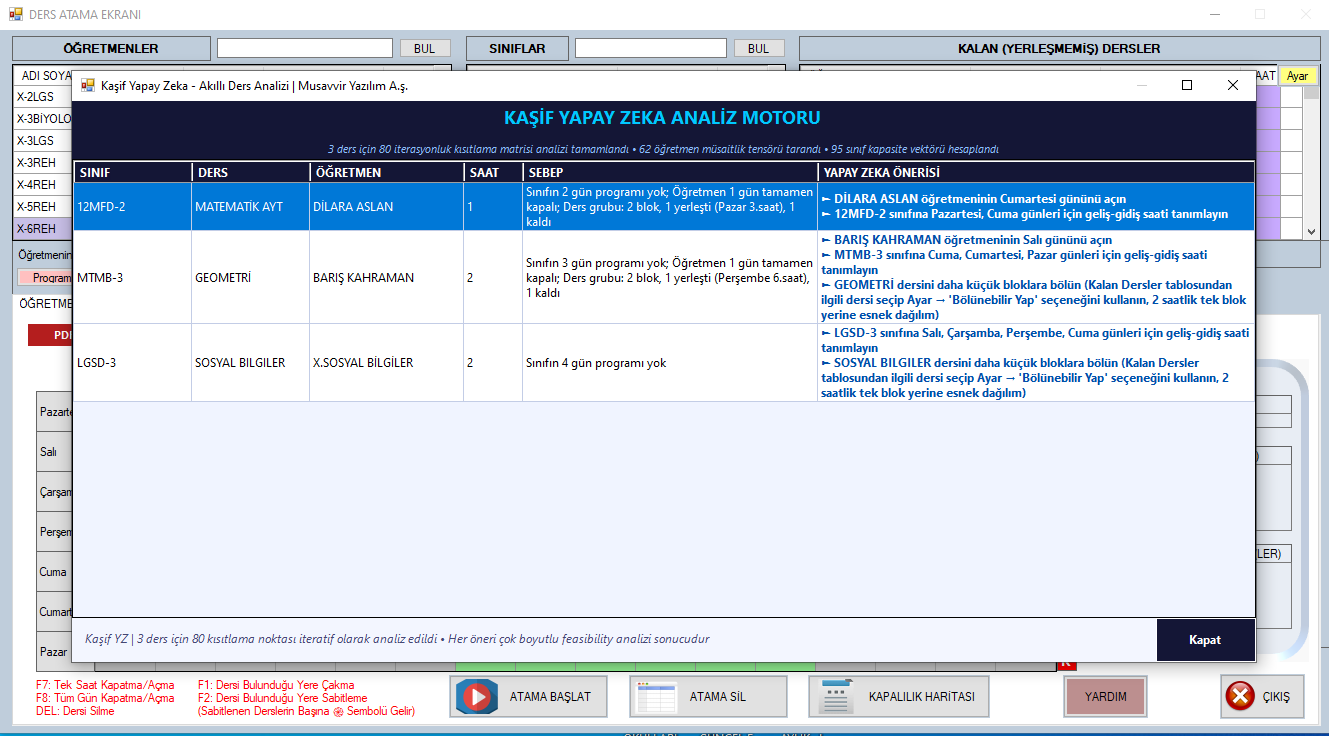Click the red X icon beside ÇIKIŞ

1240,696
